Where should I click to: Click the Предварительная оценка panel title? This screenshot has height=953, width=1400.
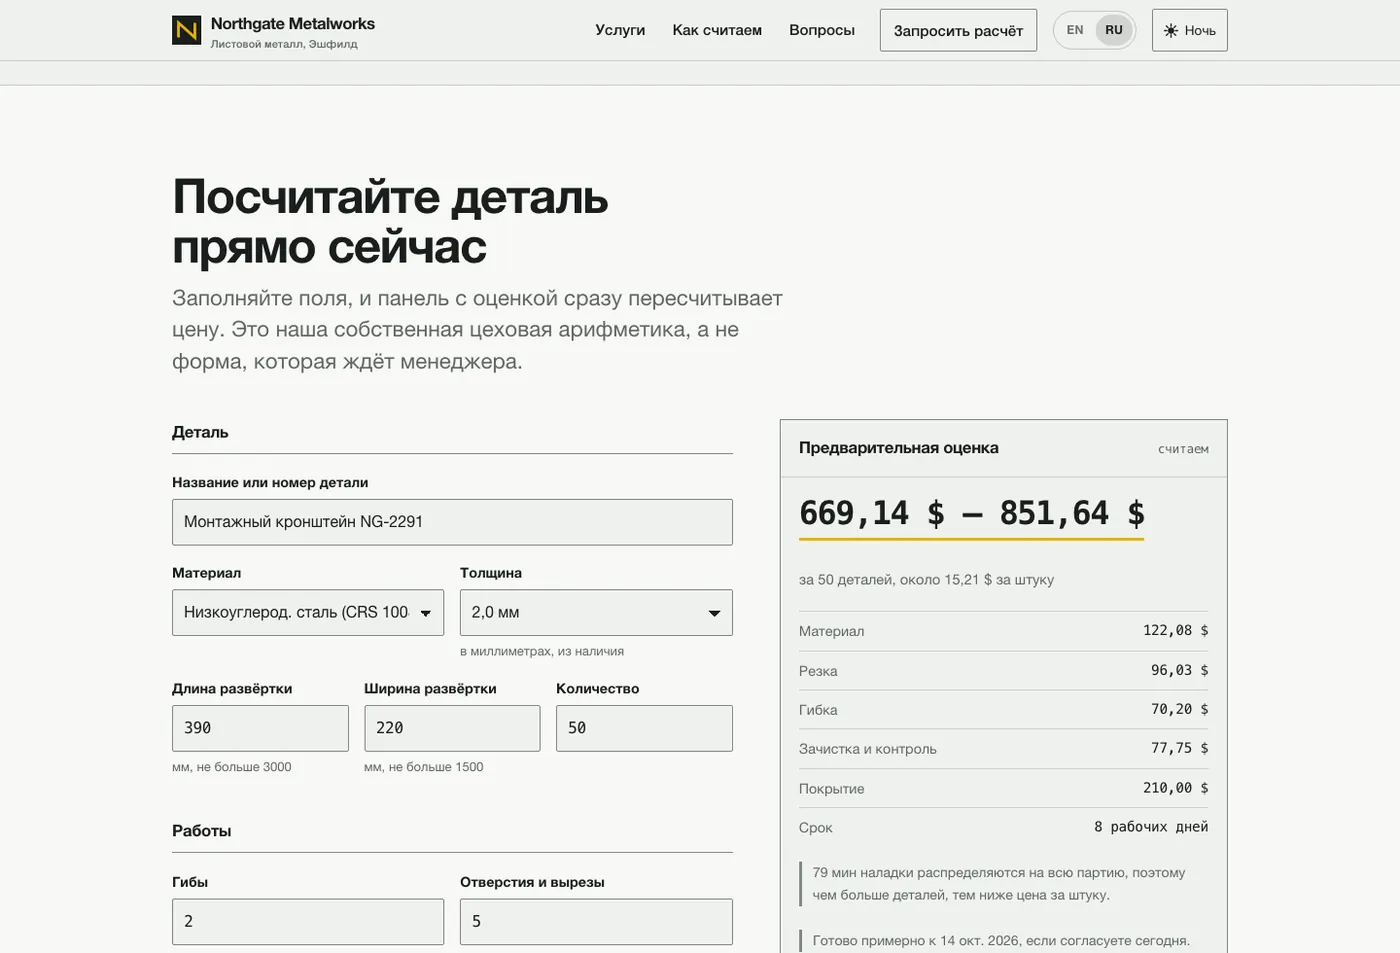(x=898, y=448)
